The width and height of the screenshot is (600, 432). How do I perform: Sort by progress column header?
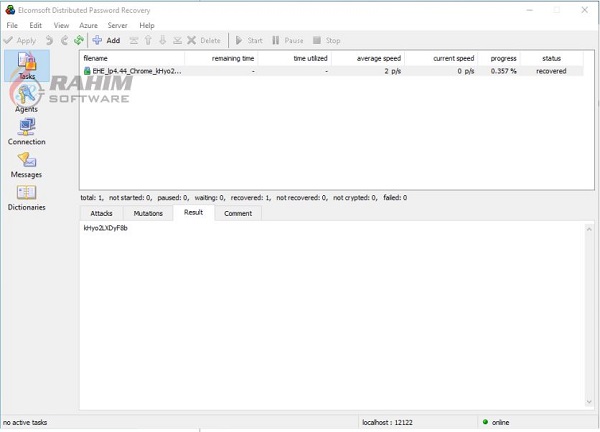(499, 58)
